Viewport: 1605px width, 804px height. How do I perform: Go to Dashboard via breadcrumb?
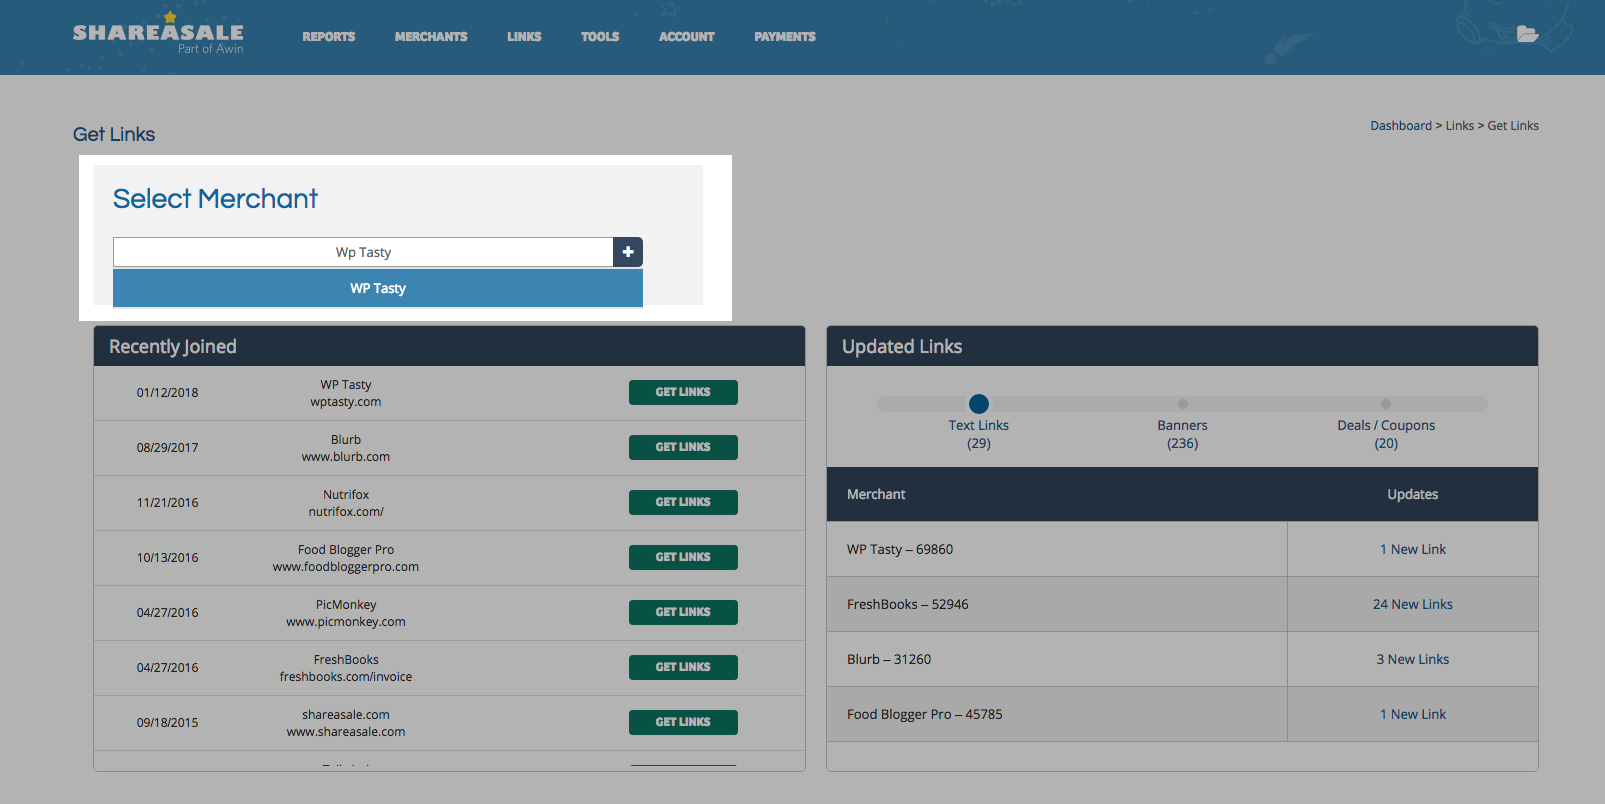click(1401, 126)
